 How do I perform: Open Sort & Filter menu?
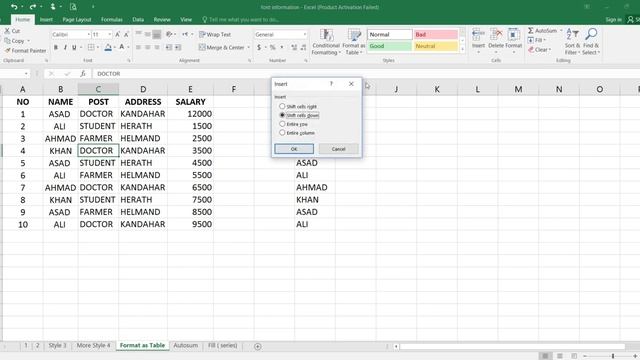[x=572, y=42]
